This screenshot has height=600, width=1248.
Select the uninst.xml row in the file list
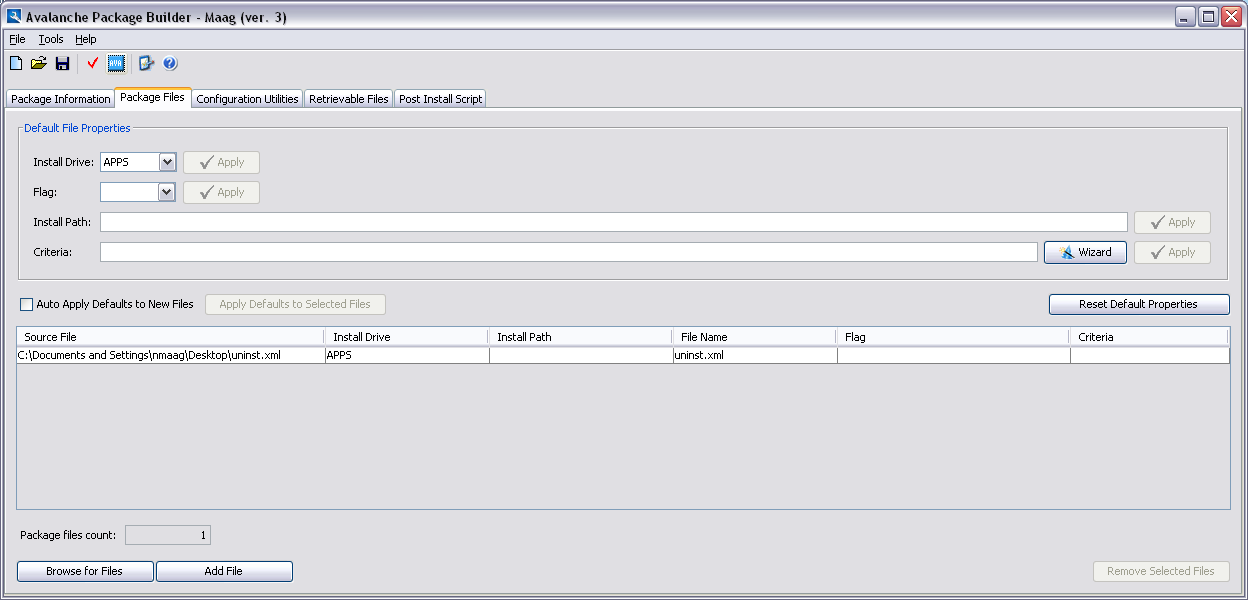[x=300, y=355]
